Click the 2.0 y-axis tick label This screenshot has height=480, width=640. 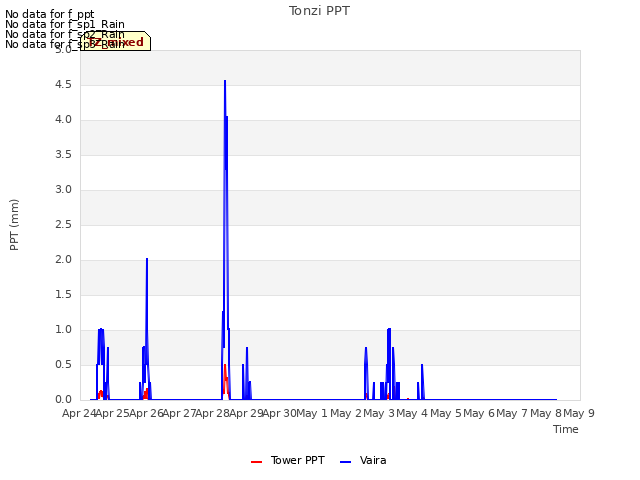point(63,260)
